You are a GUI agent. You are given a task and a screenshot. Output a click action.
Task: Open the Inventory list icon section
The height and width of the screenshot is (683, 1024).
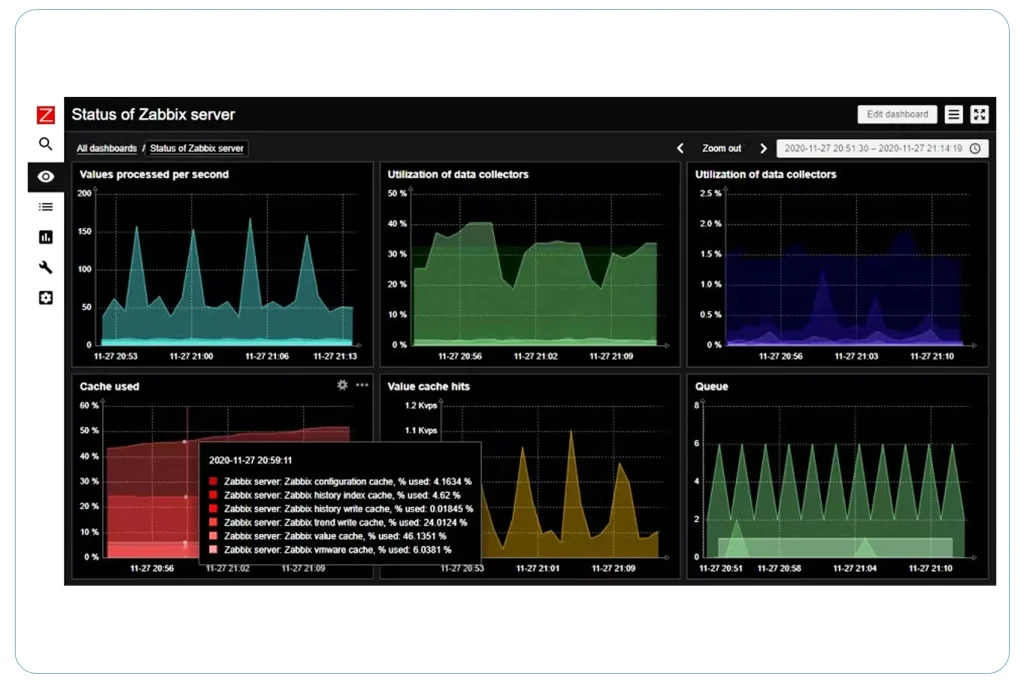[x=46, y=207]
